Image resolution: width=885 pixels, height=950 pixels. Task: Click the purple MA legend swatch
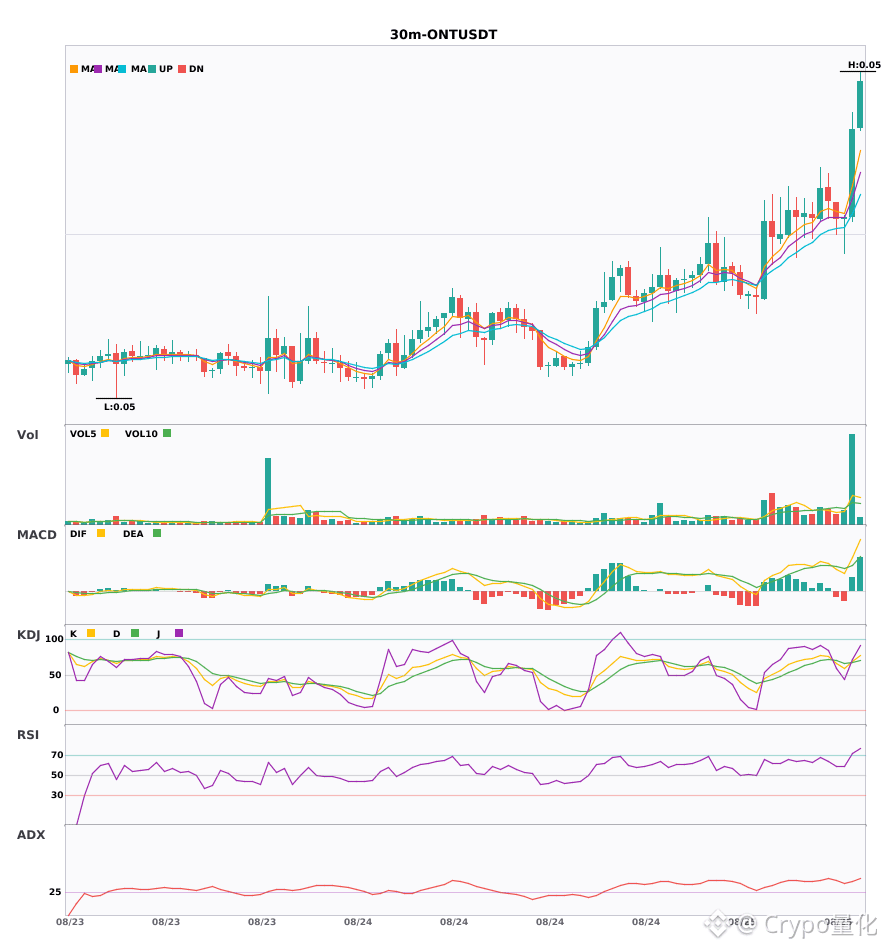(x=98, y=69)
